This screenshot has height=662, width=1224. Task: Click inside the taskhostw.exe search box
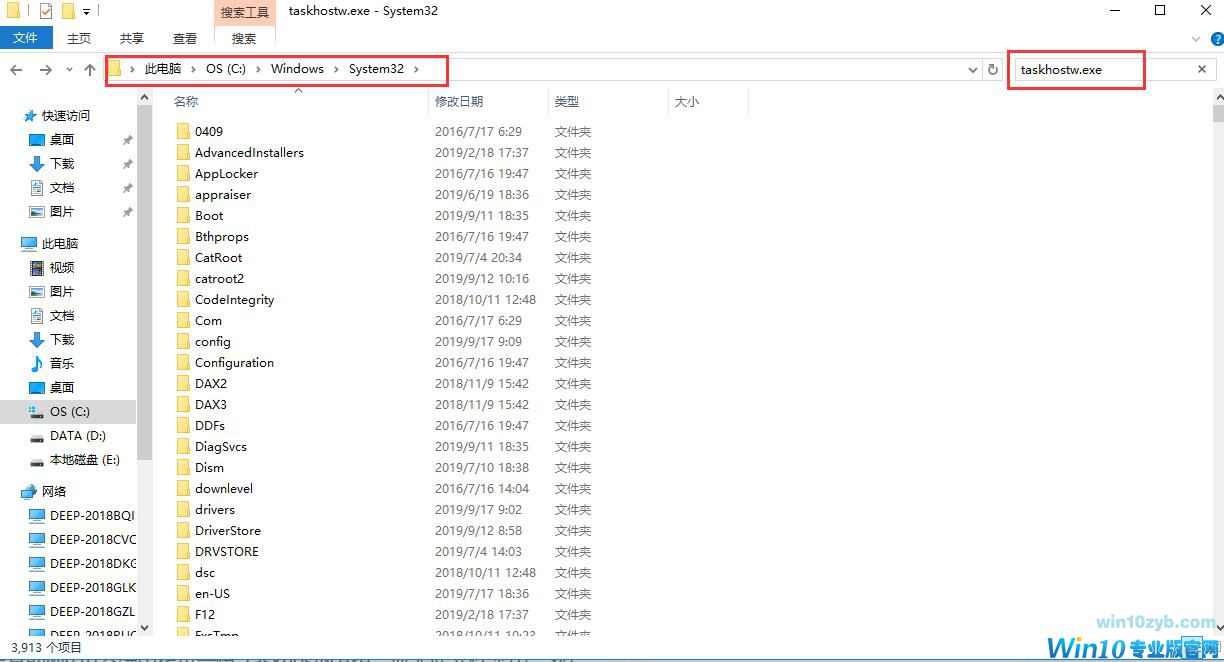point(1100,70)
